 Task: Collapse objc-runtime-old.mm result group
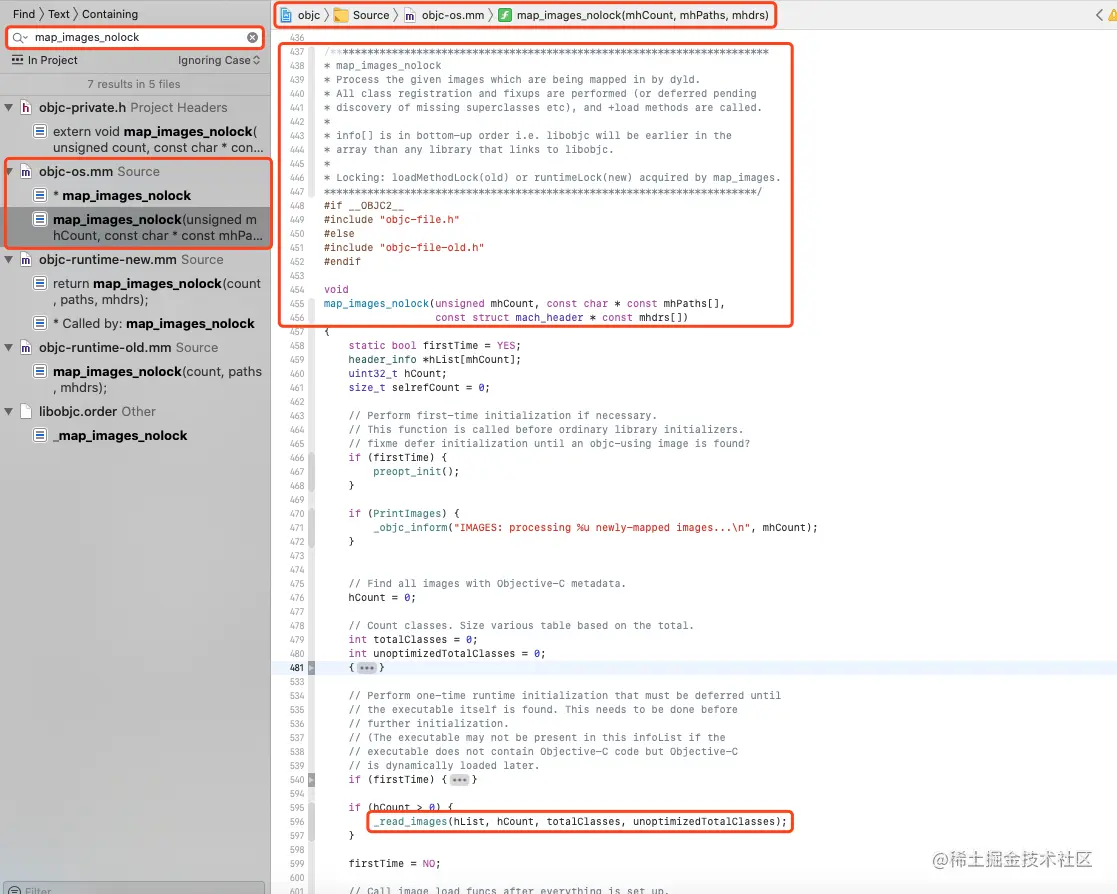click(x=9, y=348)
